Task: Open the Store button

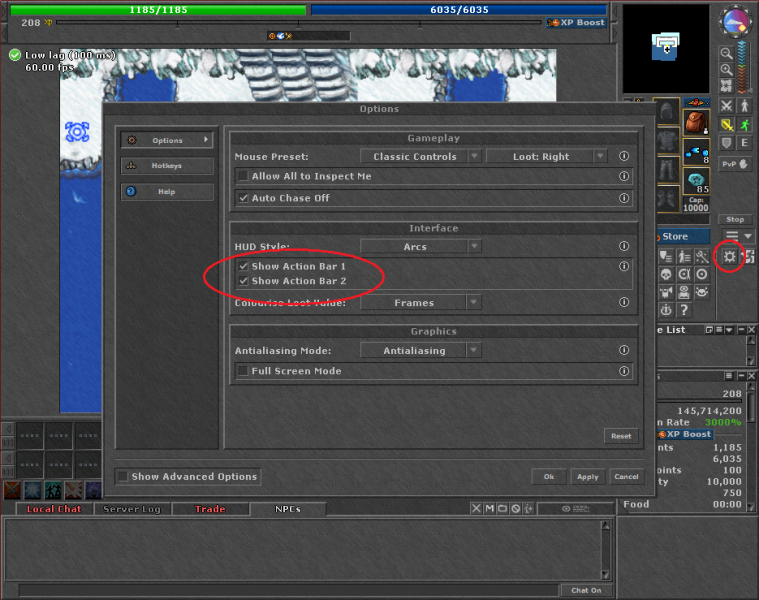Action: coord(683,236)
